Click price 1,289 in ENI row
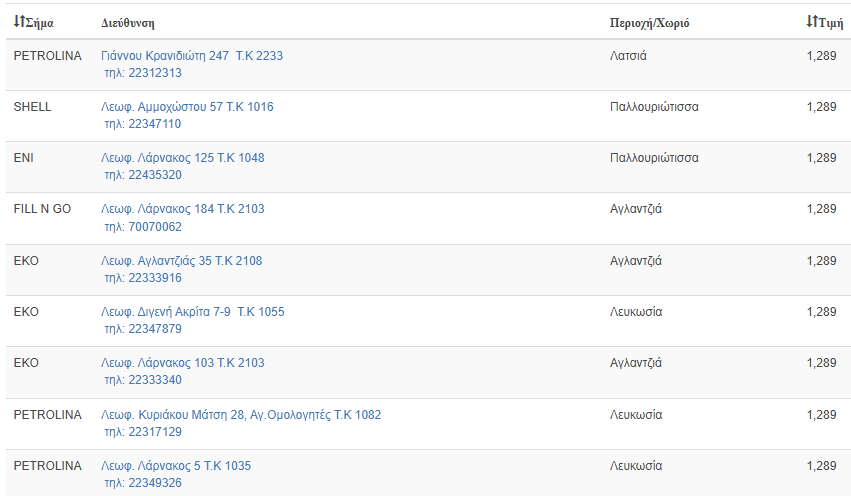 822,158
